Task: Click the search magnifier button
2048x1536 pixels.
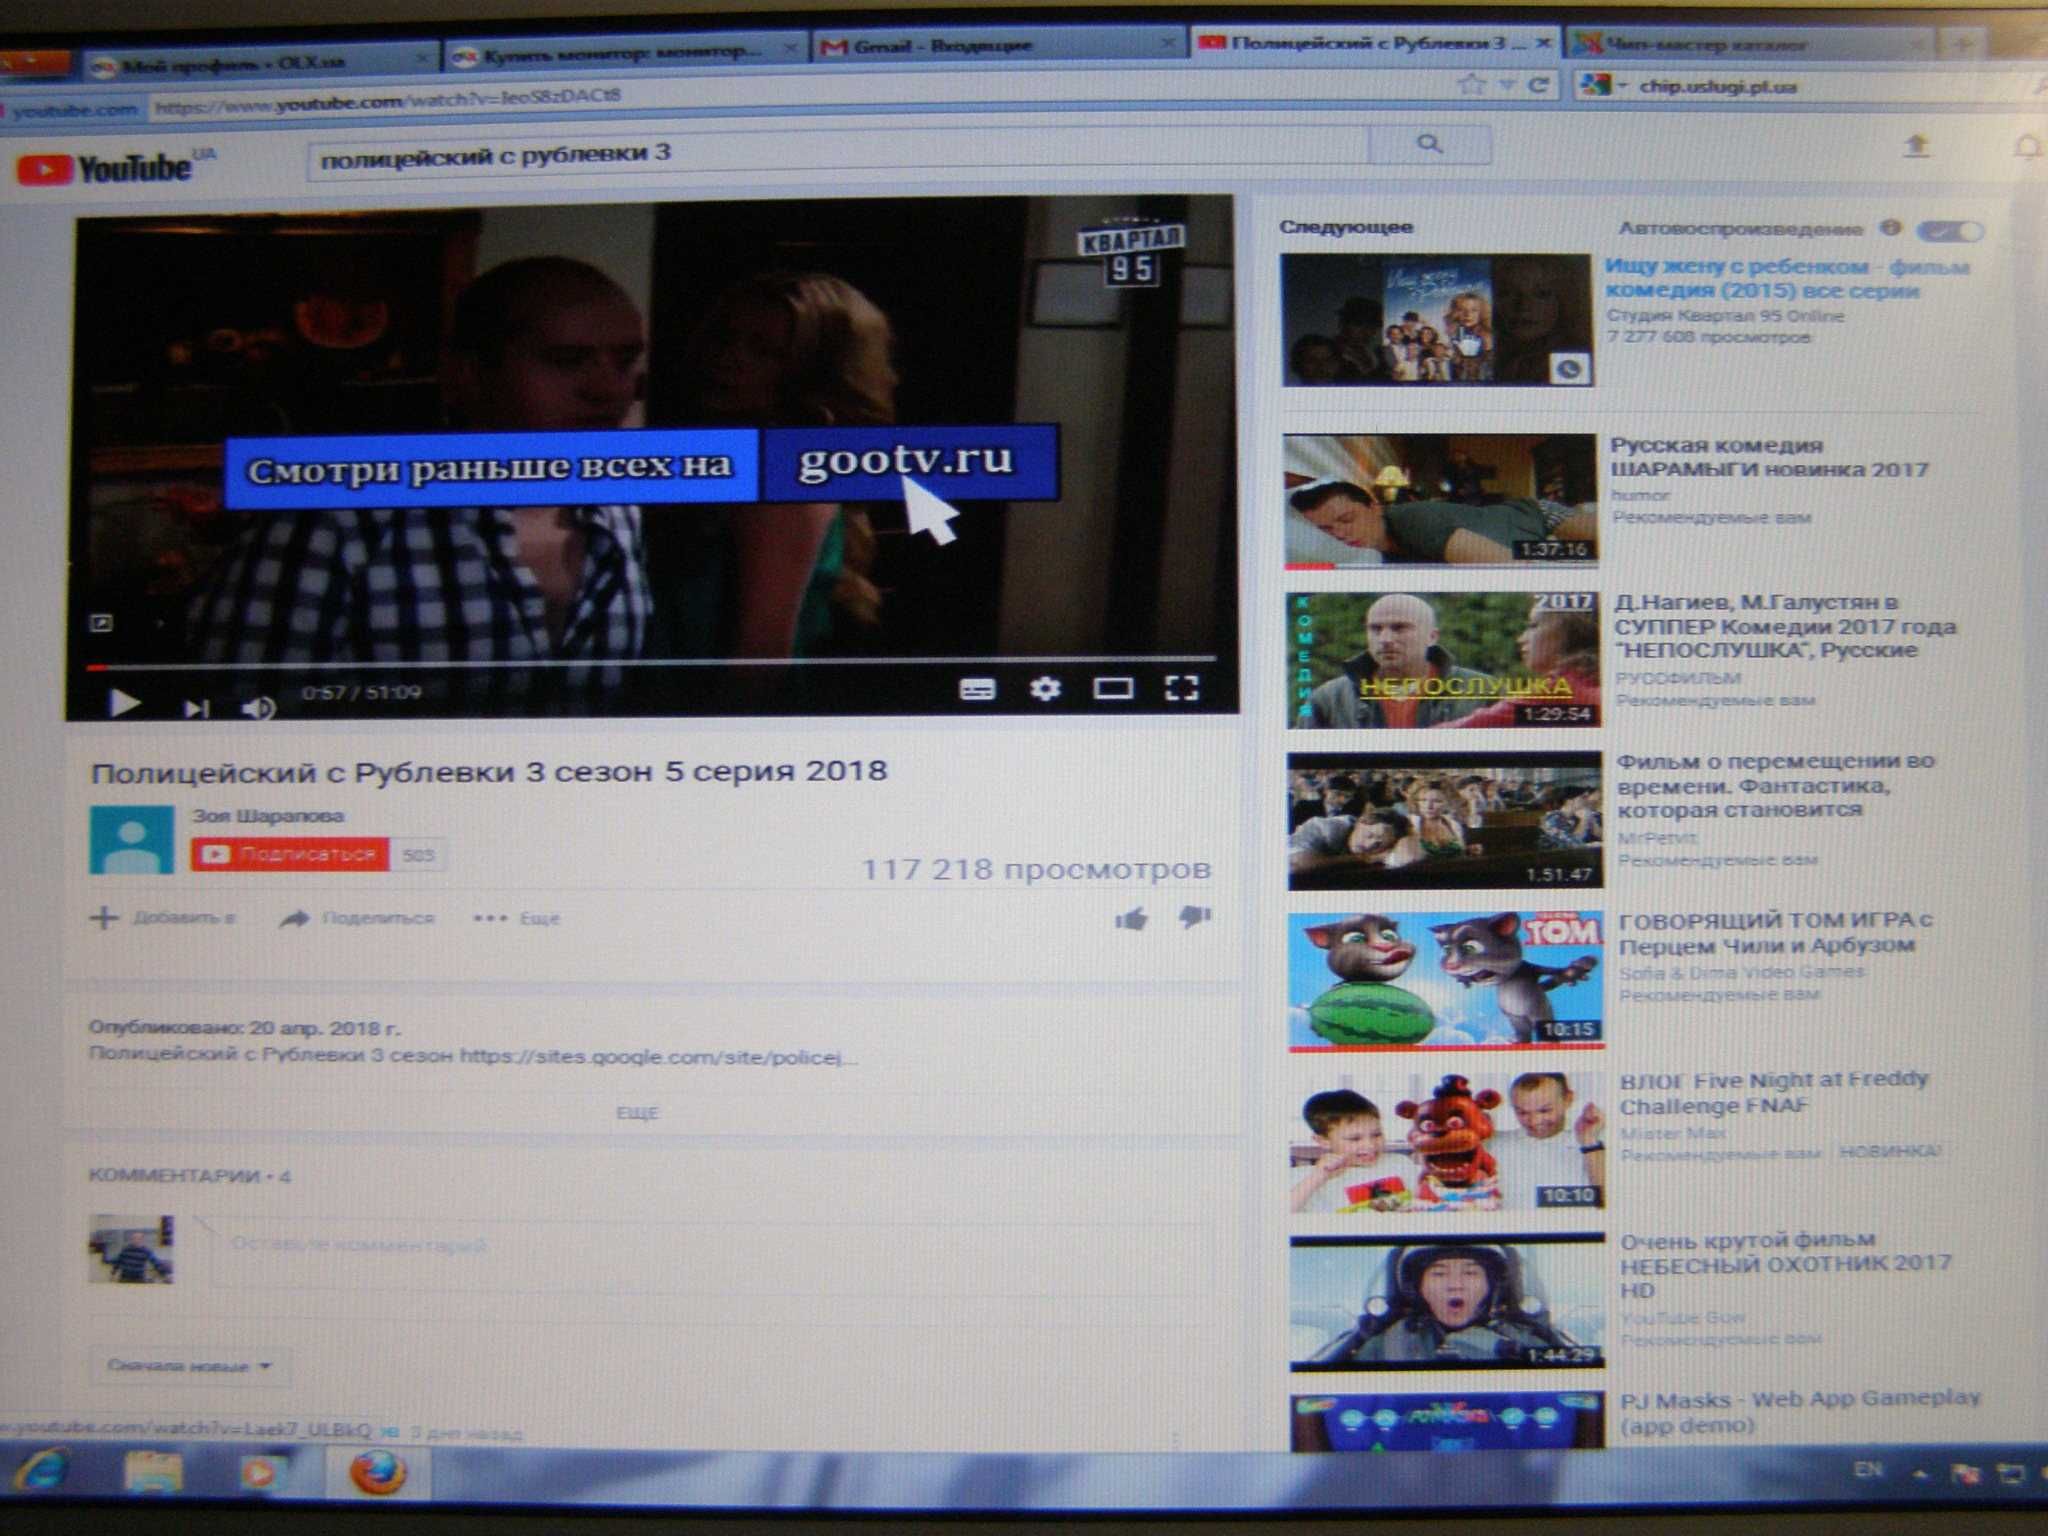Action: pyautogui.click(x=1430, y=144)
